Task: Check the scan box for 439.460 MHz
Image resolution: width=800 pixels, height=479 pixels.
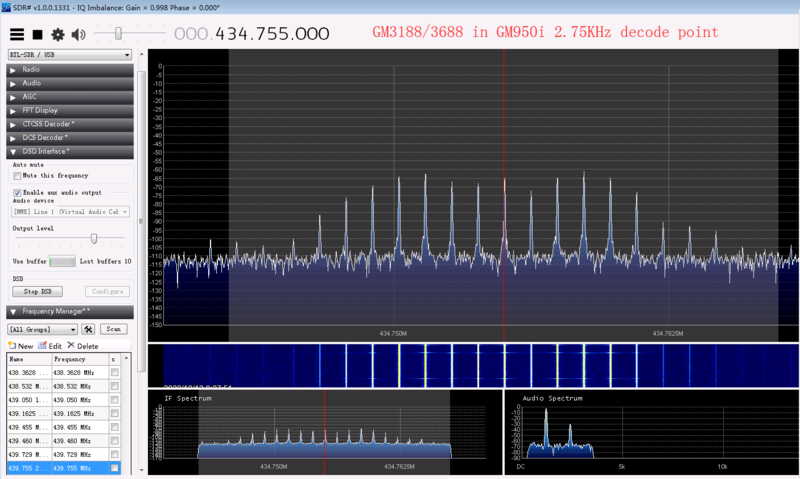Action: (x=115, y=441)
